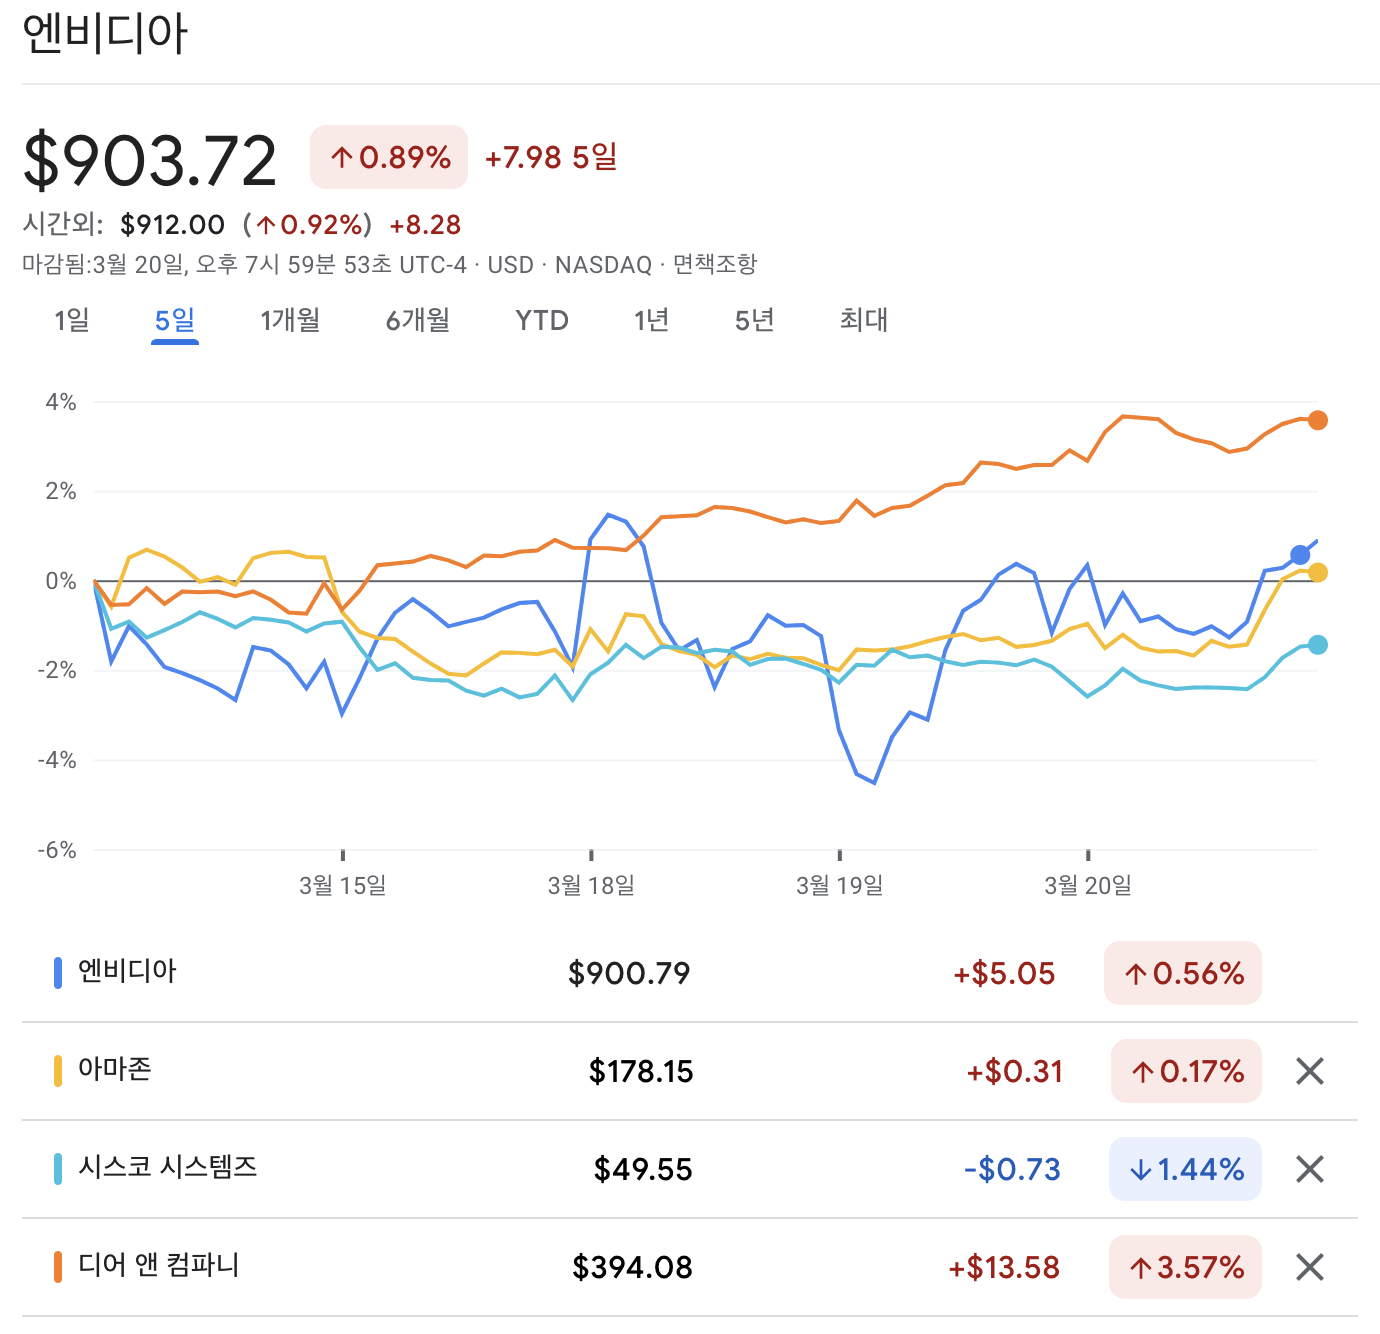1380x1334 pixels.
Task: Click the ↑0.17% badge for 아마존
Action: pyautogui.click(x=1186, y=1071)
